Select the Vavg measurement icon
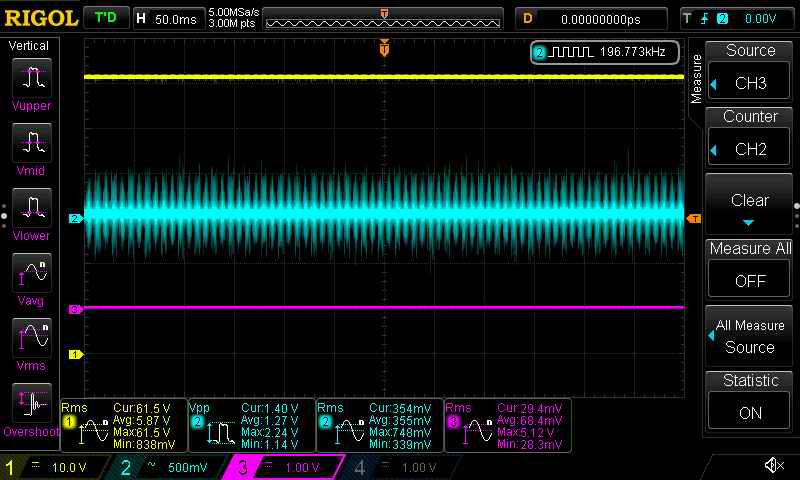Viewport: 800px width, 480px height. [x=32, y=272]
